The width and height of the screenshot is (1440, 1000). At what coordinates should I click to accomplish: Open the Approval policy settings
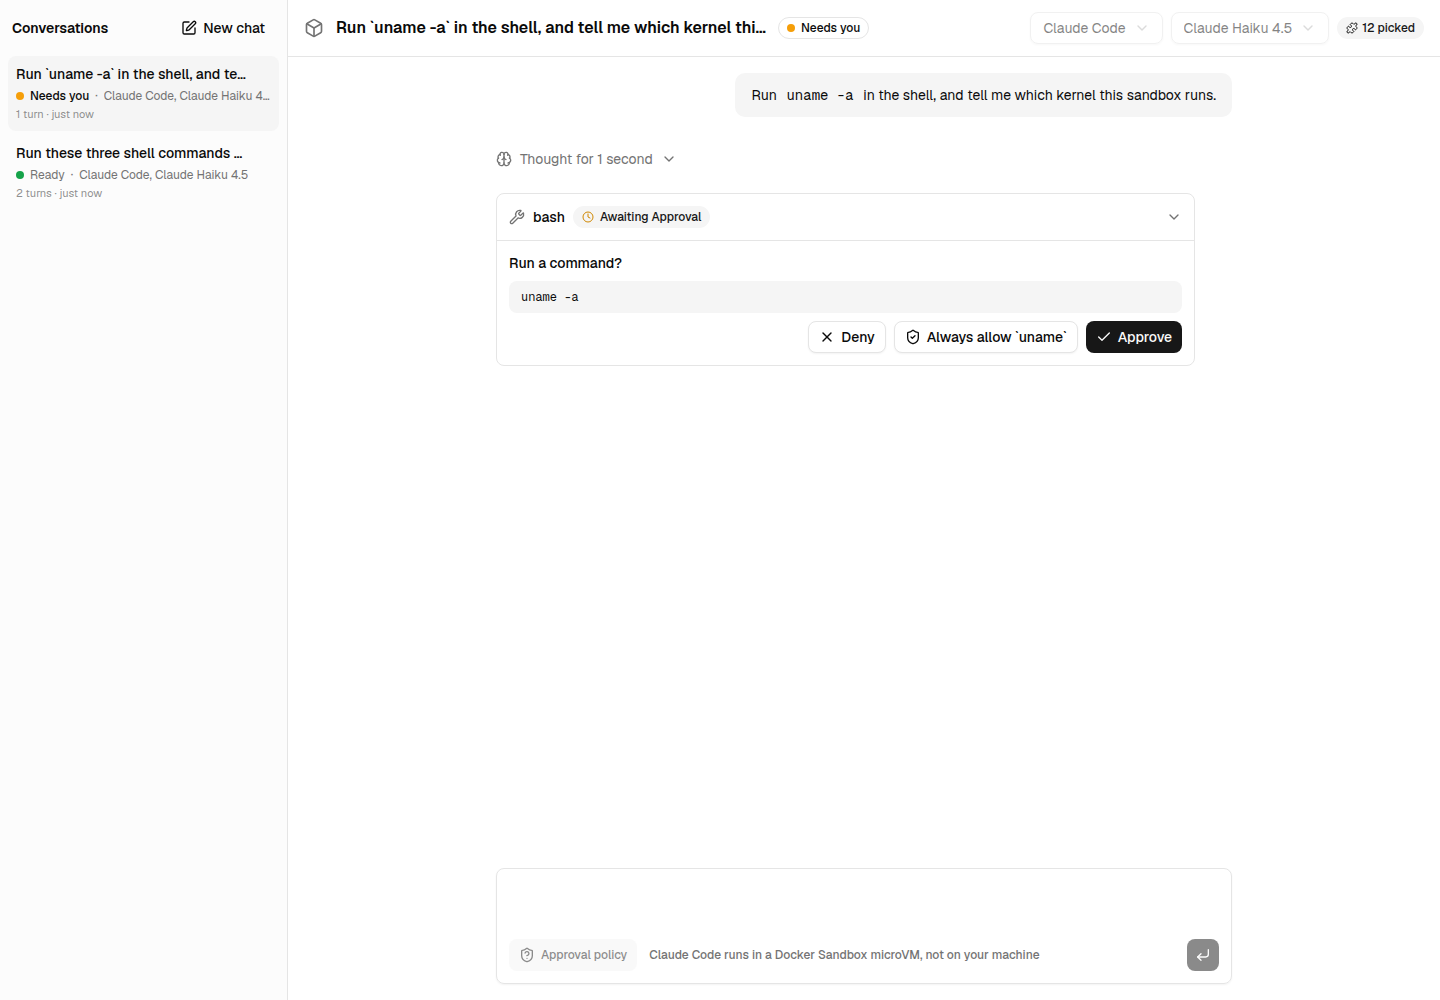(x=573, y=955)
